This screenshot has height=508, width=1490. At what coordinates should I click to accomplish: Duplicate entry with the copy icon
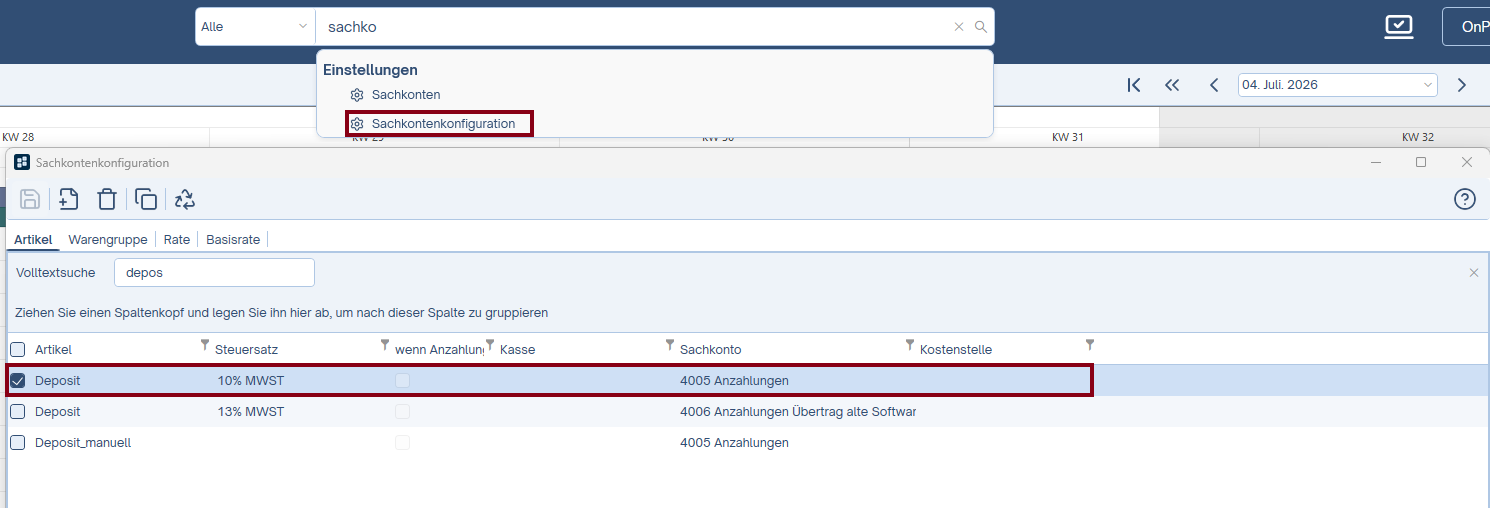[146, 199]
